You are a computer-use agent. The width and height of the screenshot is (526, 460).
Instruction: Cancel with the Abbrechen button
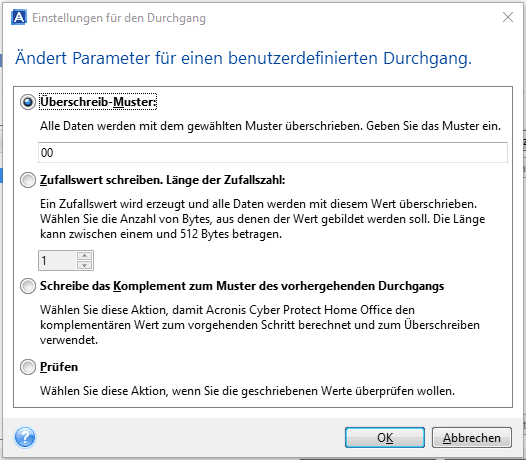(x=472, y=438)
